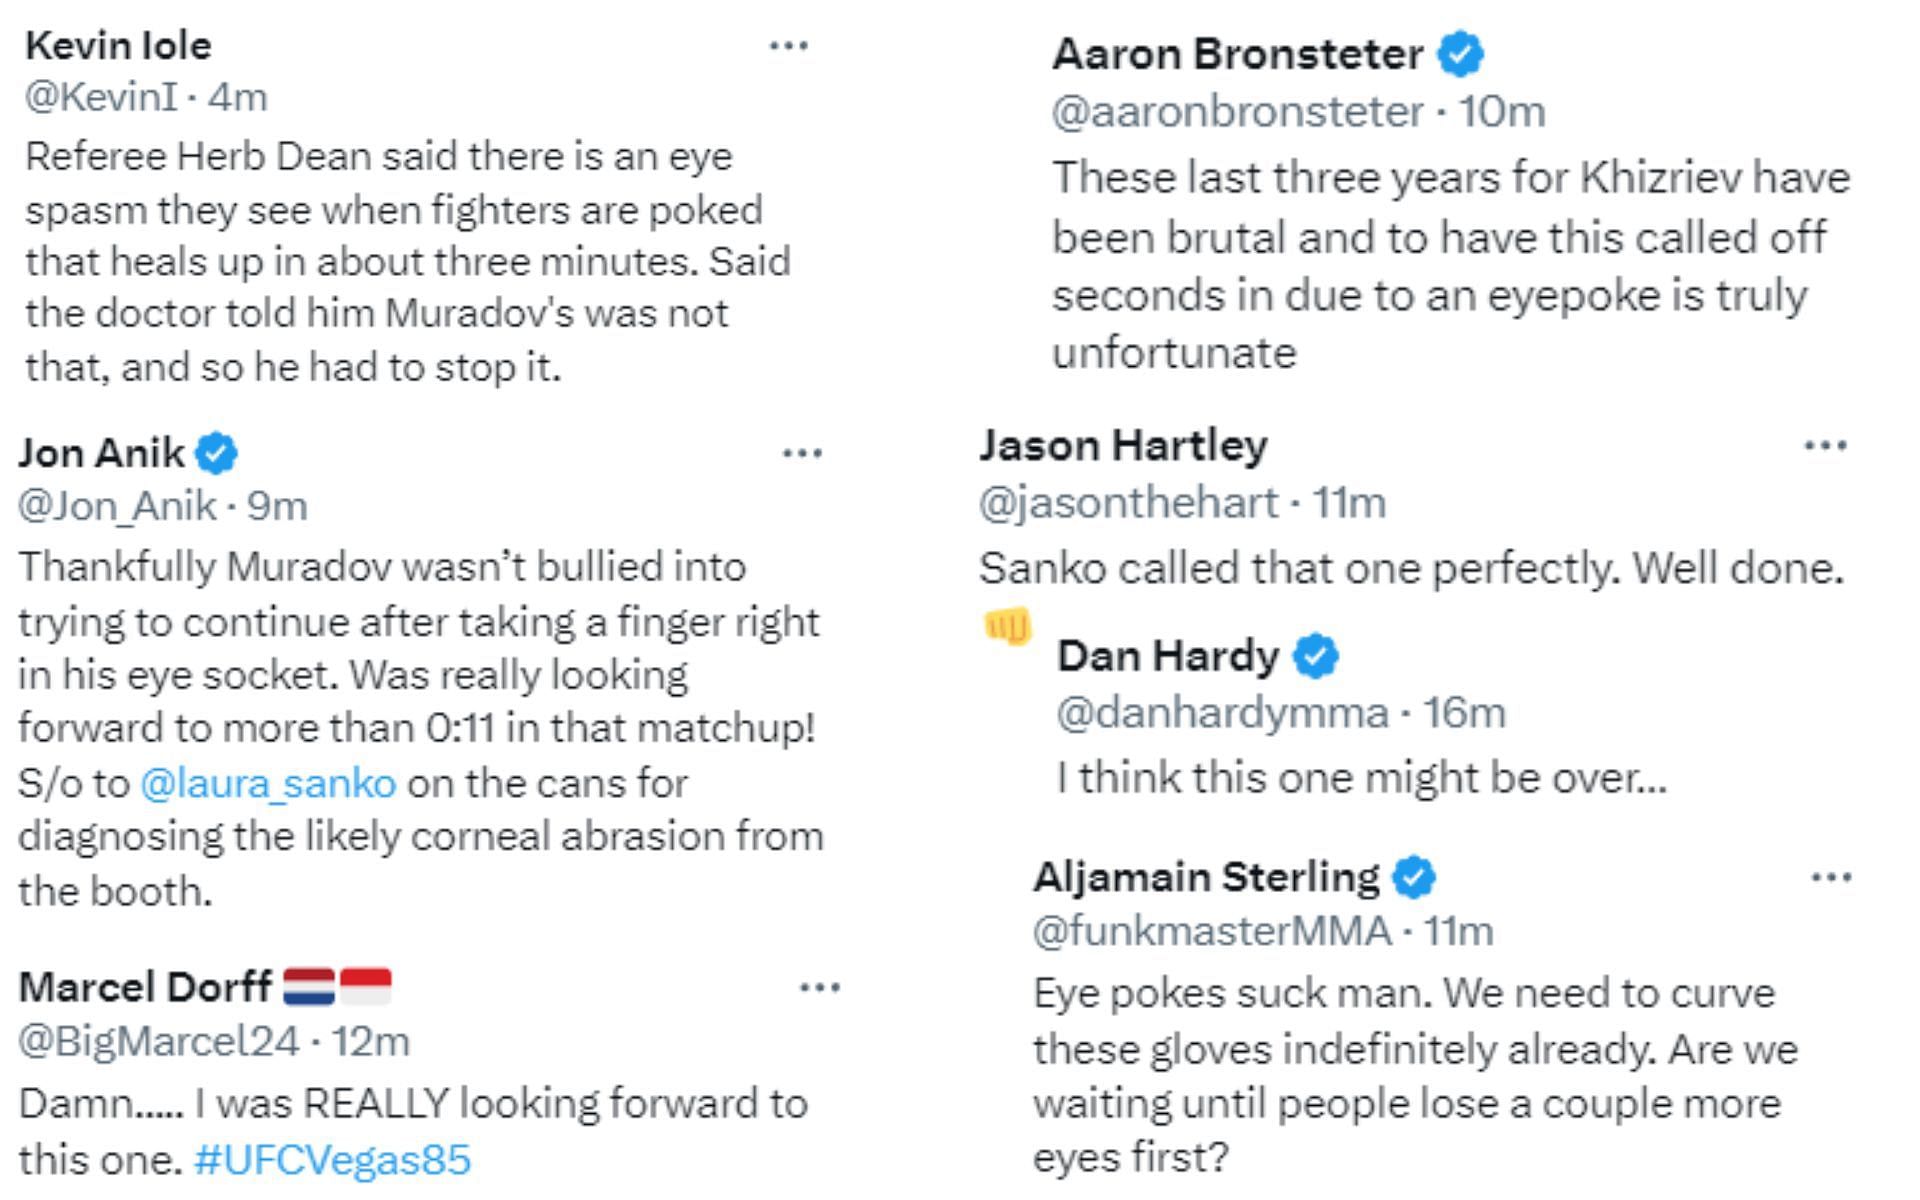The image size is (1920, 1200).
Task: Open more options on Kevin Iole's tweet
Action: pos(789,46)
